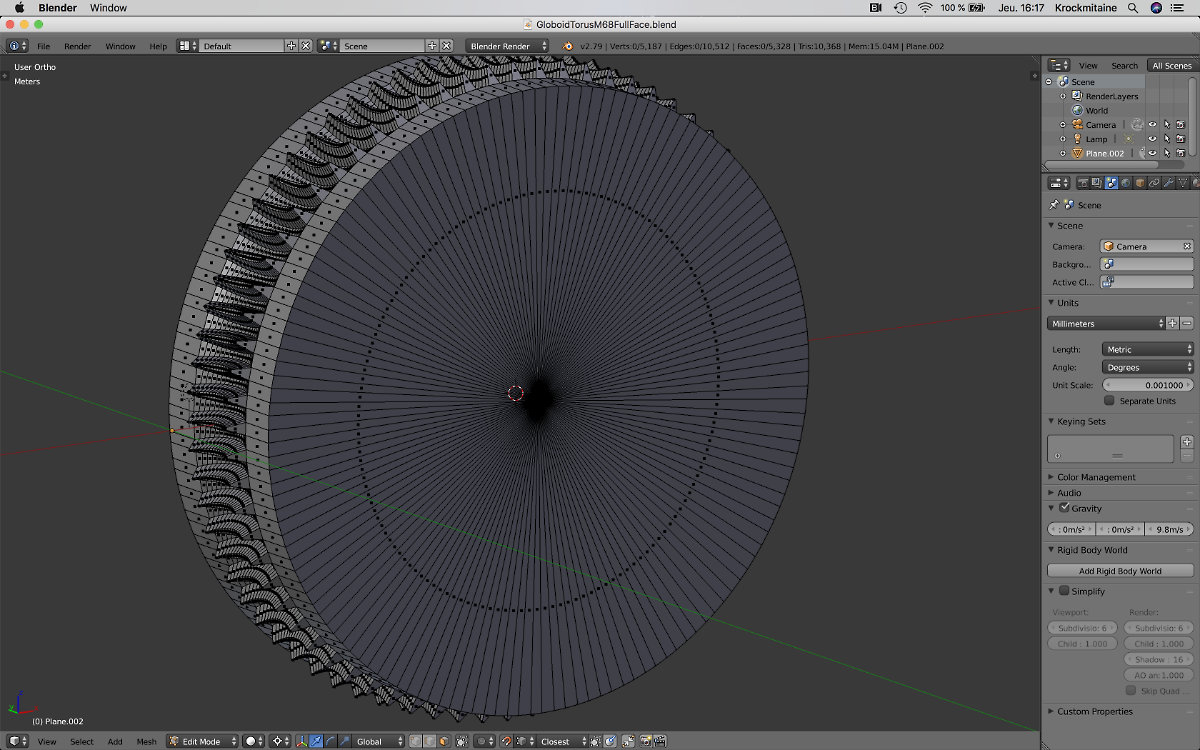The width and height of the screenshot is (1200, 750).
Task: Add new screen layout plus button
Action: pyautogui.click(x=292, y=46)
